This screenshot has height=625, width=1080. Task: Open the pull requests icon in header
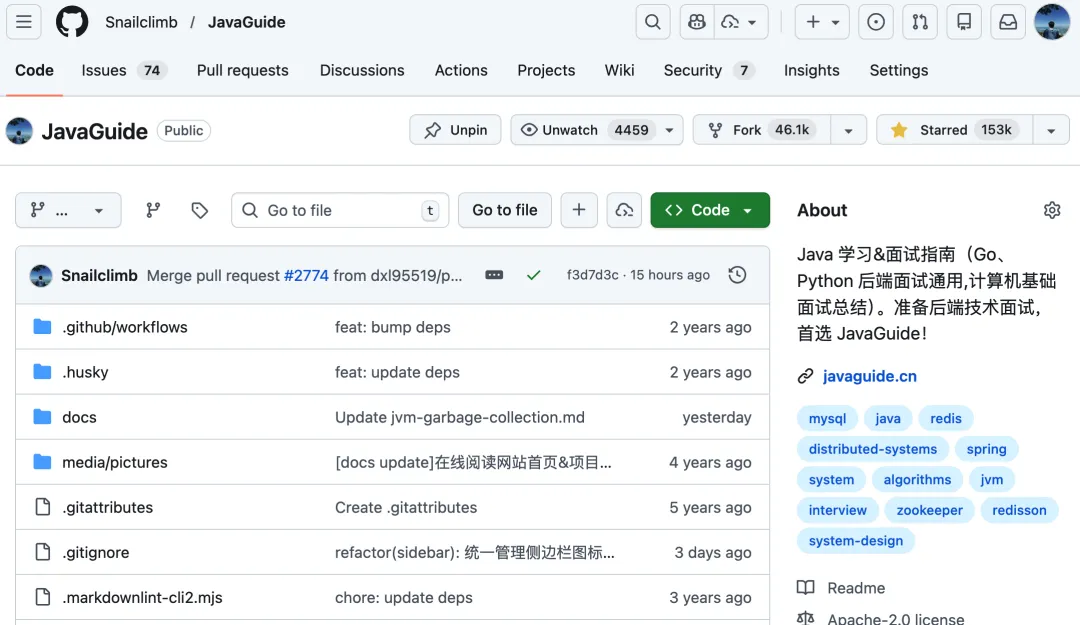pyautogui.click(x=920, y=22)
